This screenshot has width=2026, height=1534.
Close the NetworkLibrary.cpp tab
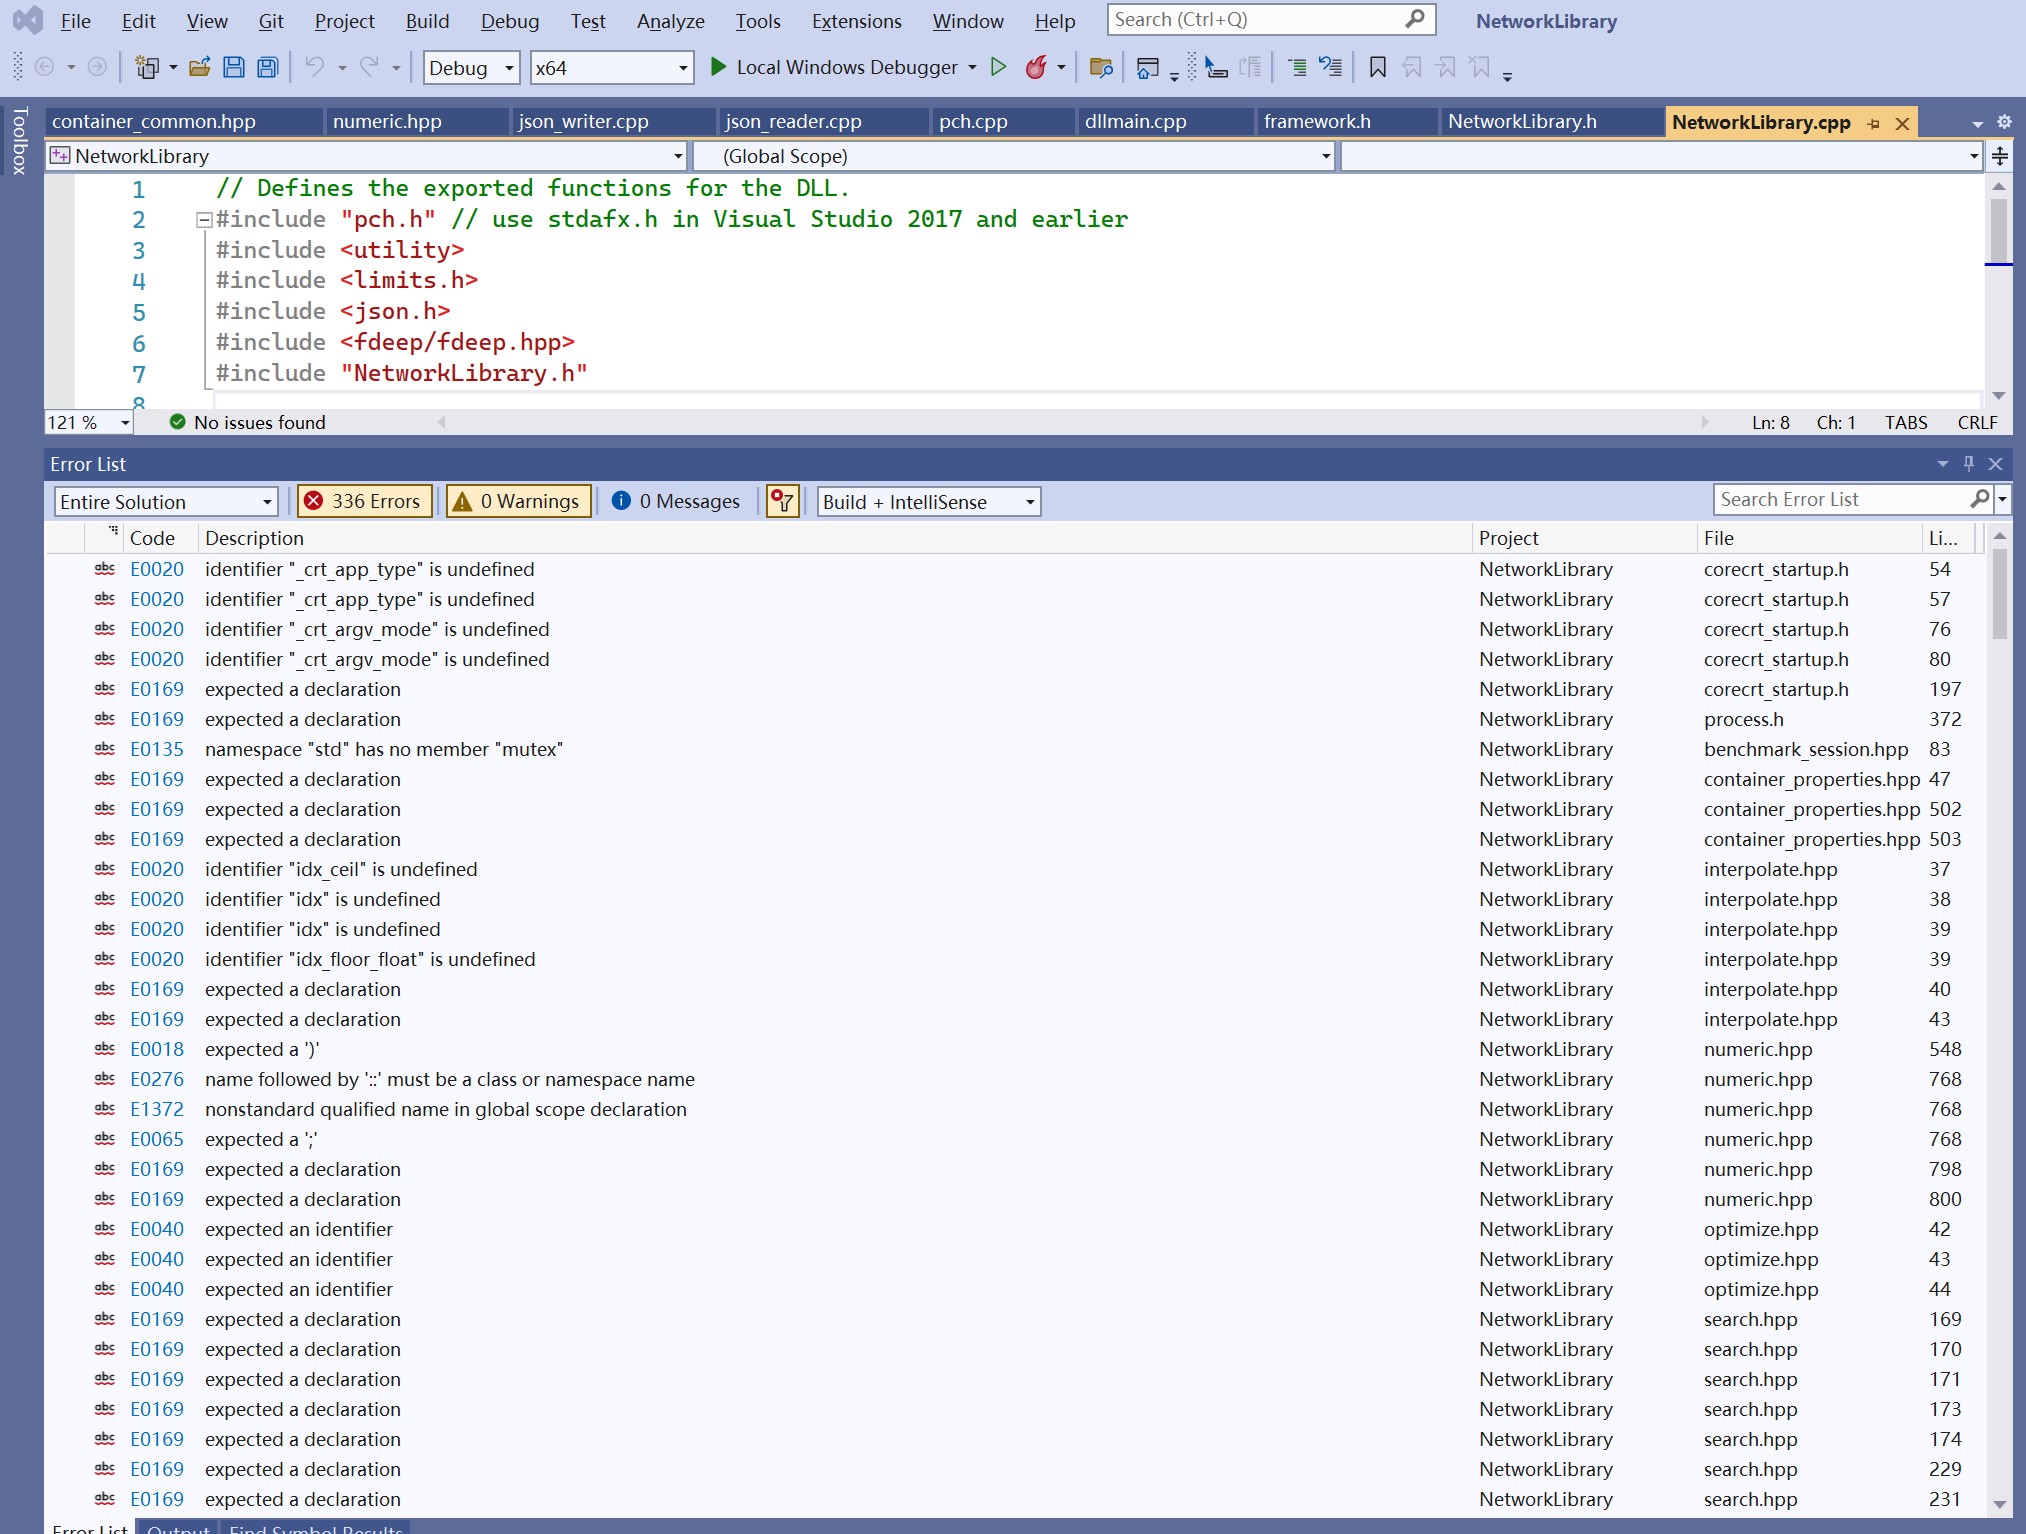(1902, 123)
